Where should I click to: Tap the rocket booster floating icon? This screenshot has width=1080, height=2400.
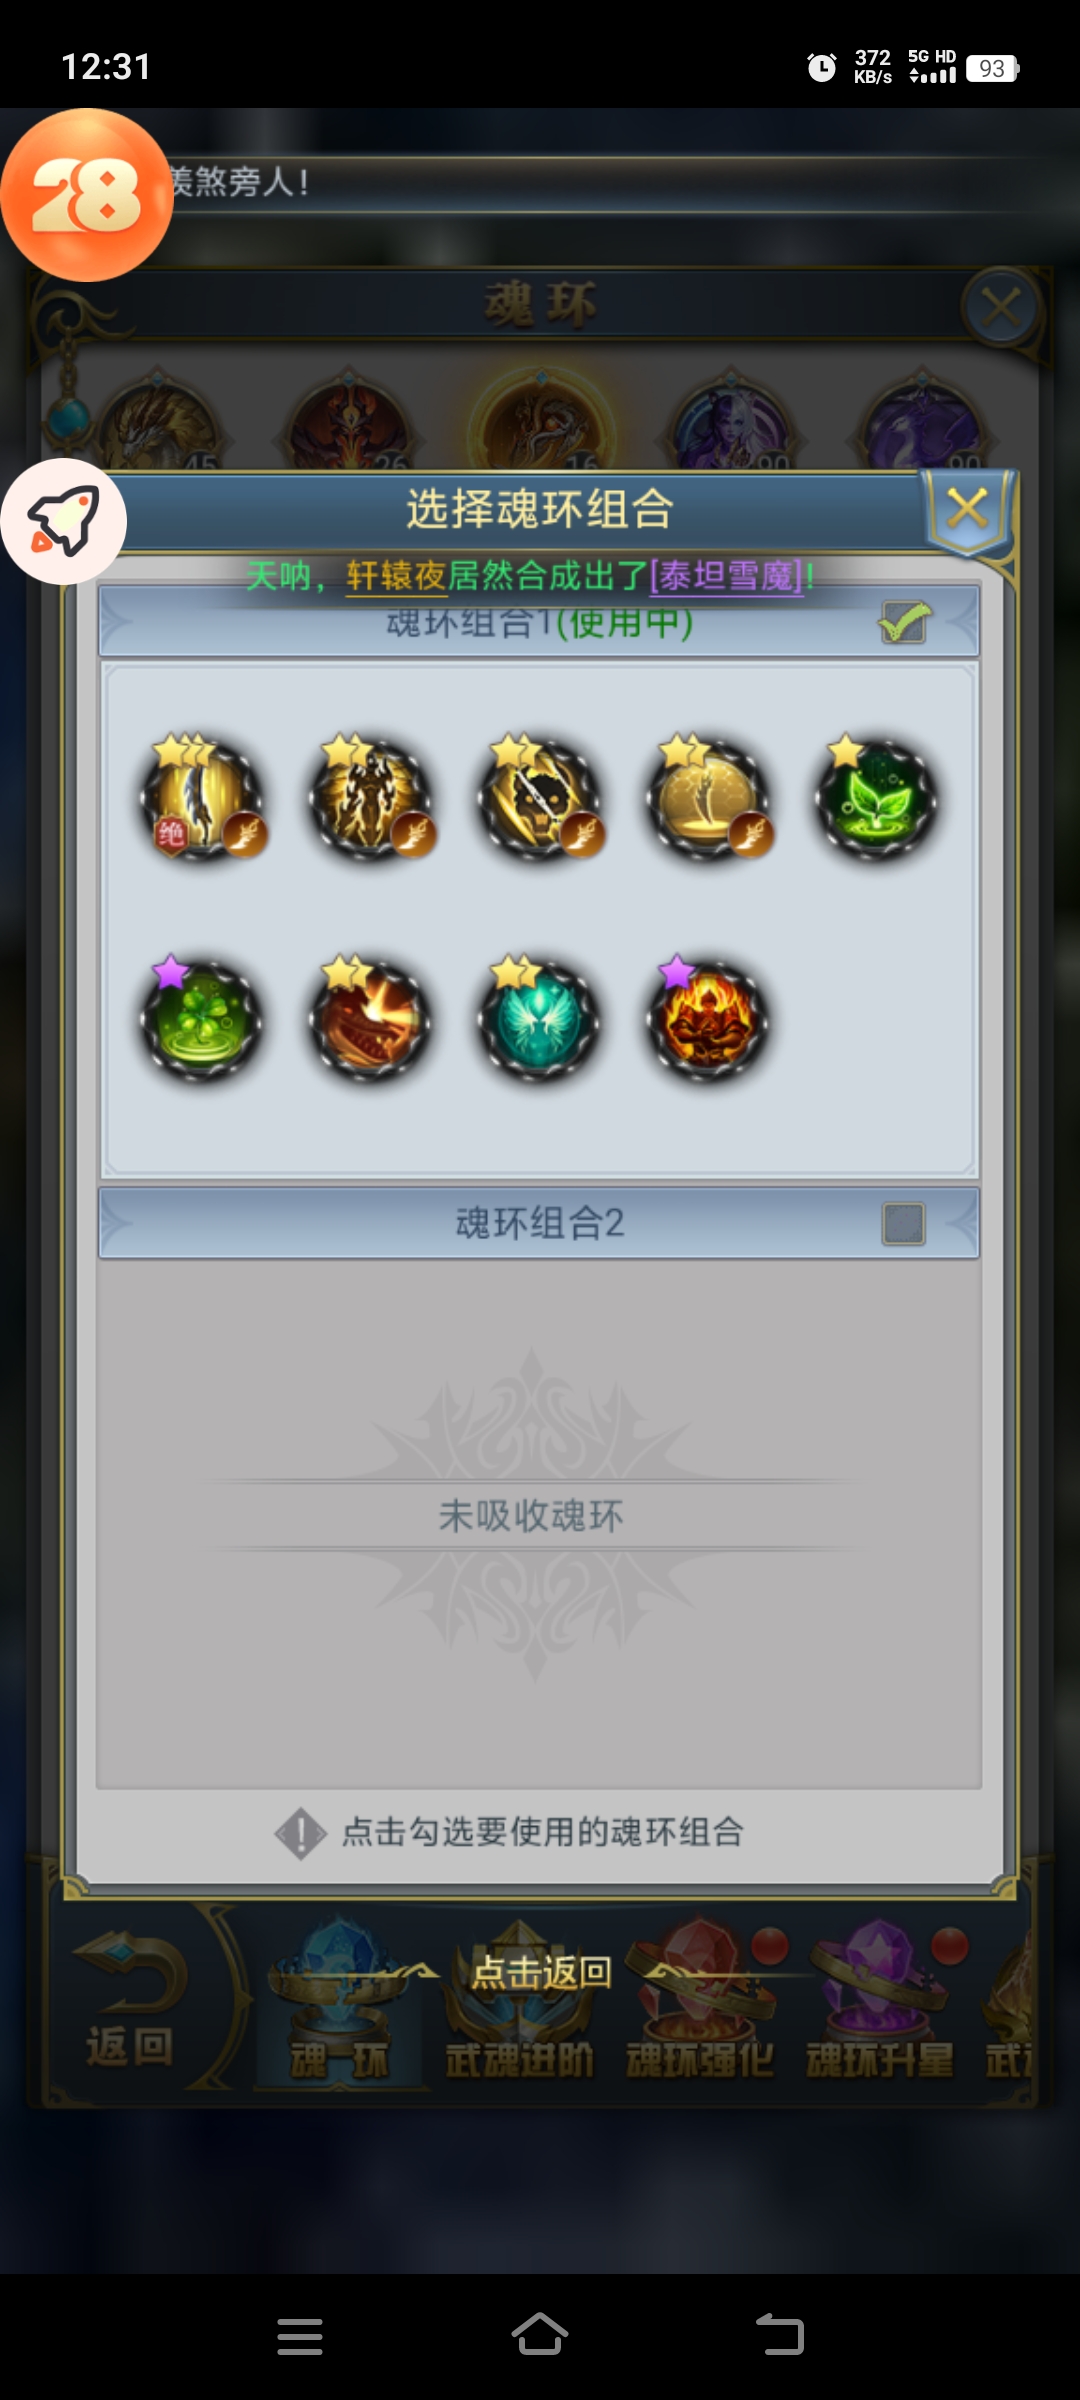64,521
